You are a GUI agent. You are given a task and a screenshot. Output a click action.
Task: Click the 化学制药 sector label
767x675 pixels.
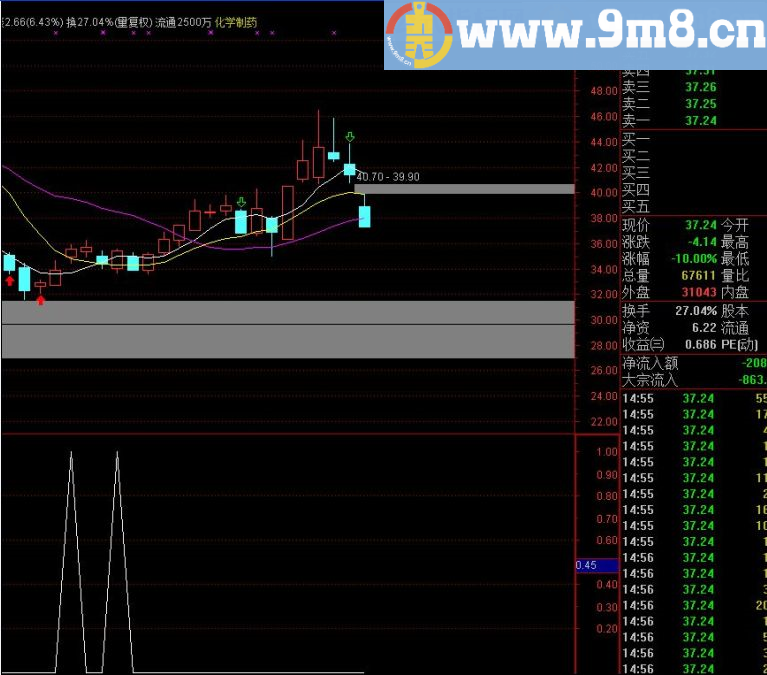click(236, 22)
